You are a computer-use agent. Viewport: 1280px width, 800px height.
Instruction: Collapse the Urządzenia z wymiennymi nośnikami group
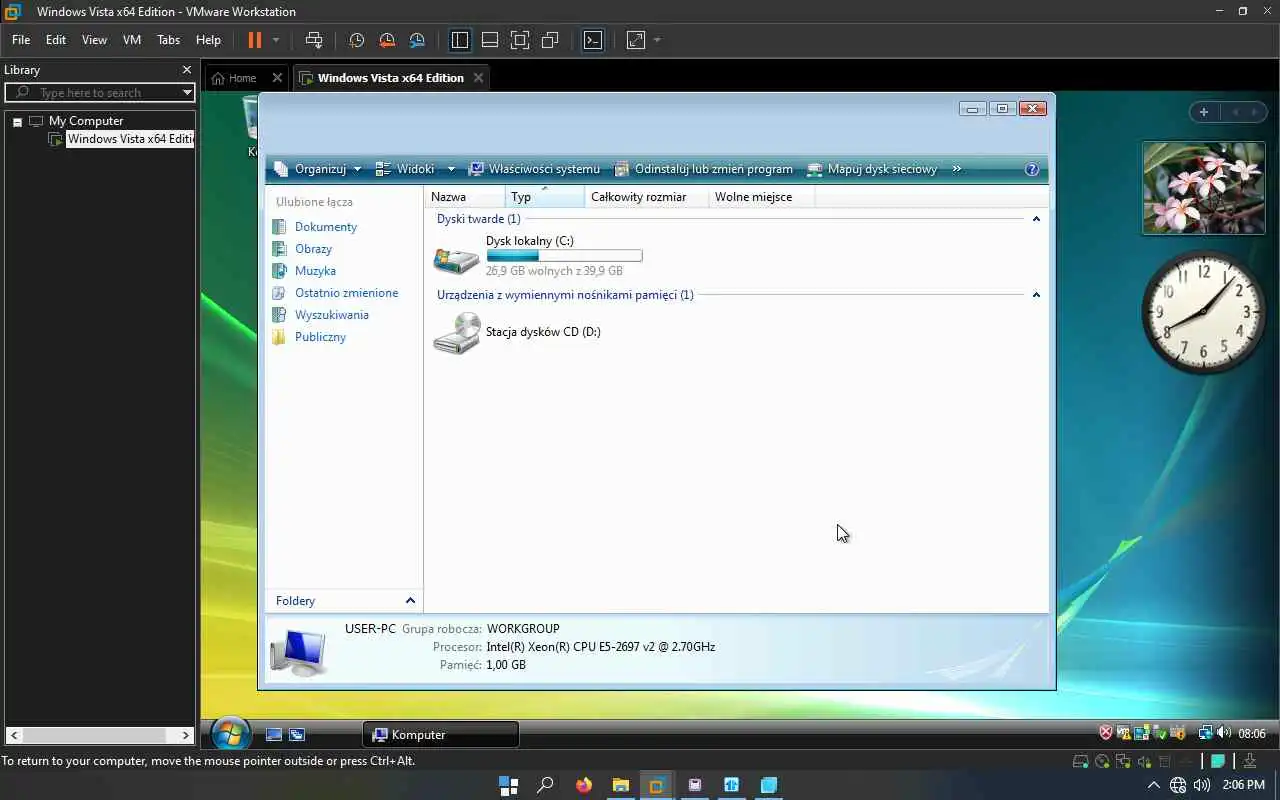(1036, 295)
